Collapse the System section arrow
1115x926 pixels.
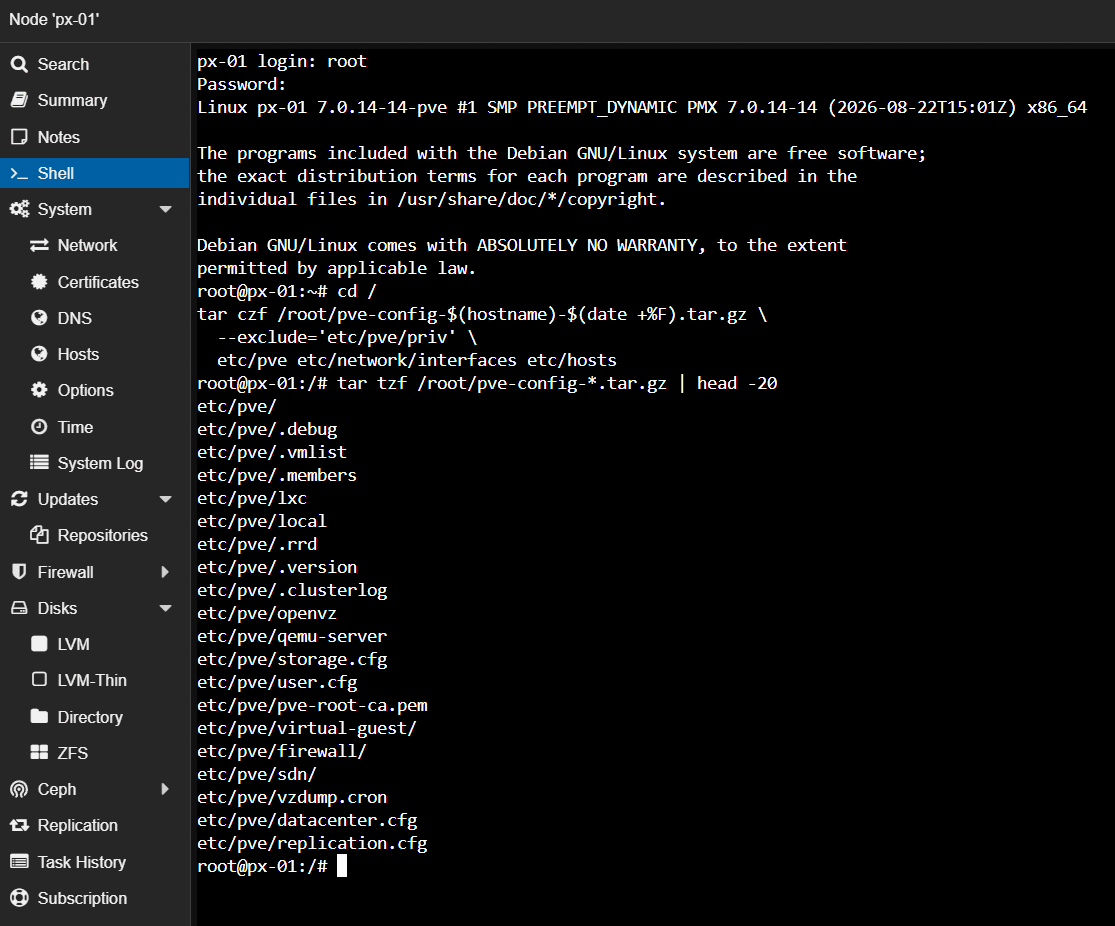[x=166, y=209]
